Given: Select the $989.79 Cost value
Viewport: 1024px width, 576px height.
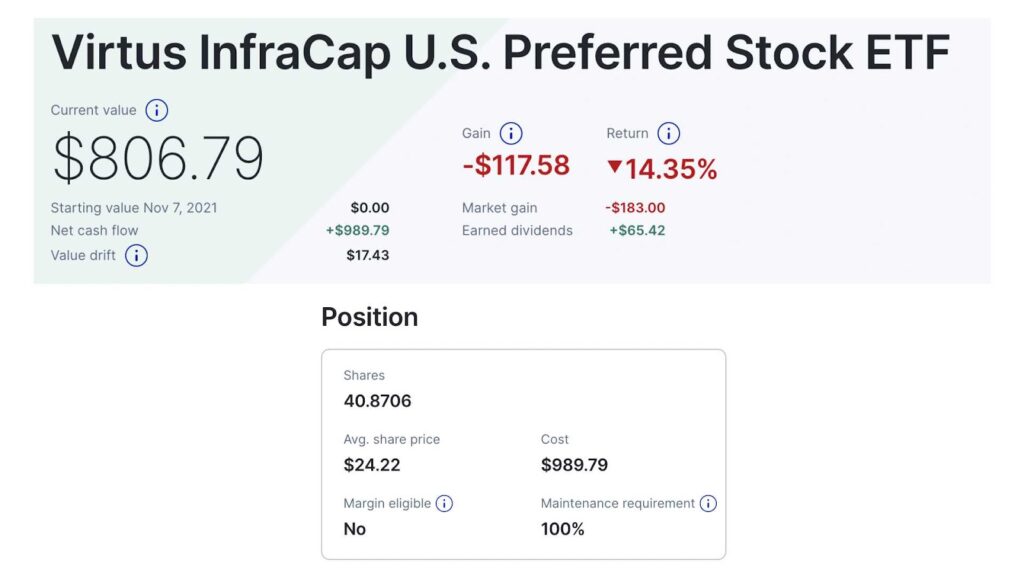Looking at the screenshot, I should [x=574, y=465].
